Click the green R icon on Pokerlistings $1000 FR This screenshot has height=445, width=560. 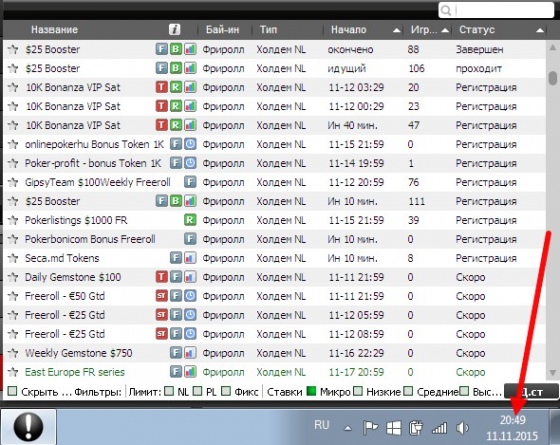[x=190, y=220]
